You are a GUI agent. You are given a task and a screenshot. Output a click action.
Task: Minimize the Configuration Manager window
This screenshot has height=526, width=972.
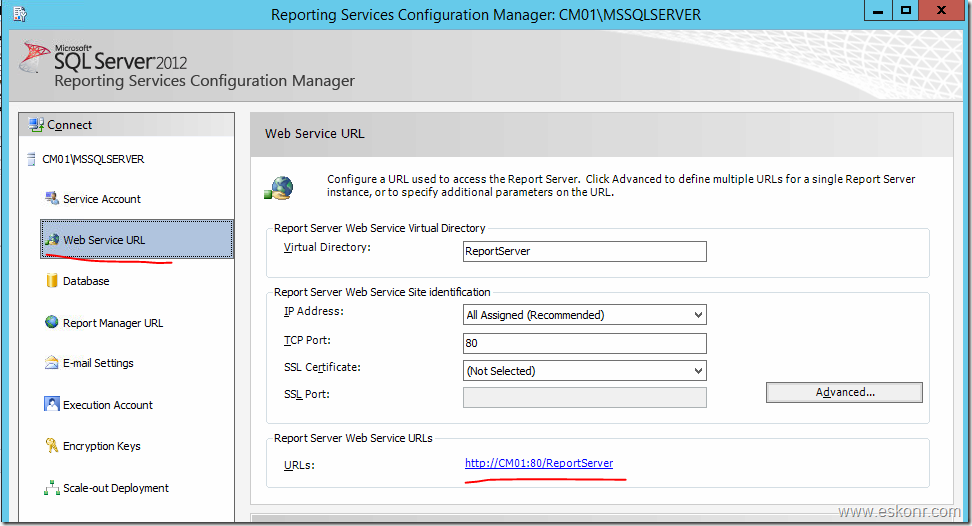coord(878,11)
